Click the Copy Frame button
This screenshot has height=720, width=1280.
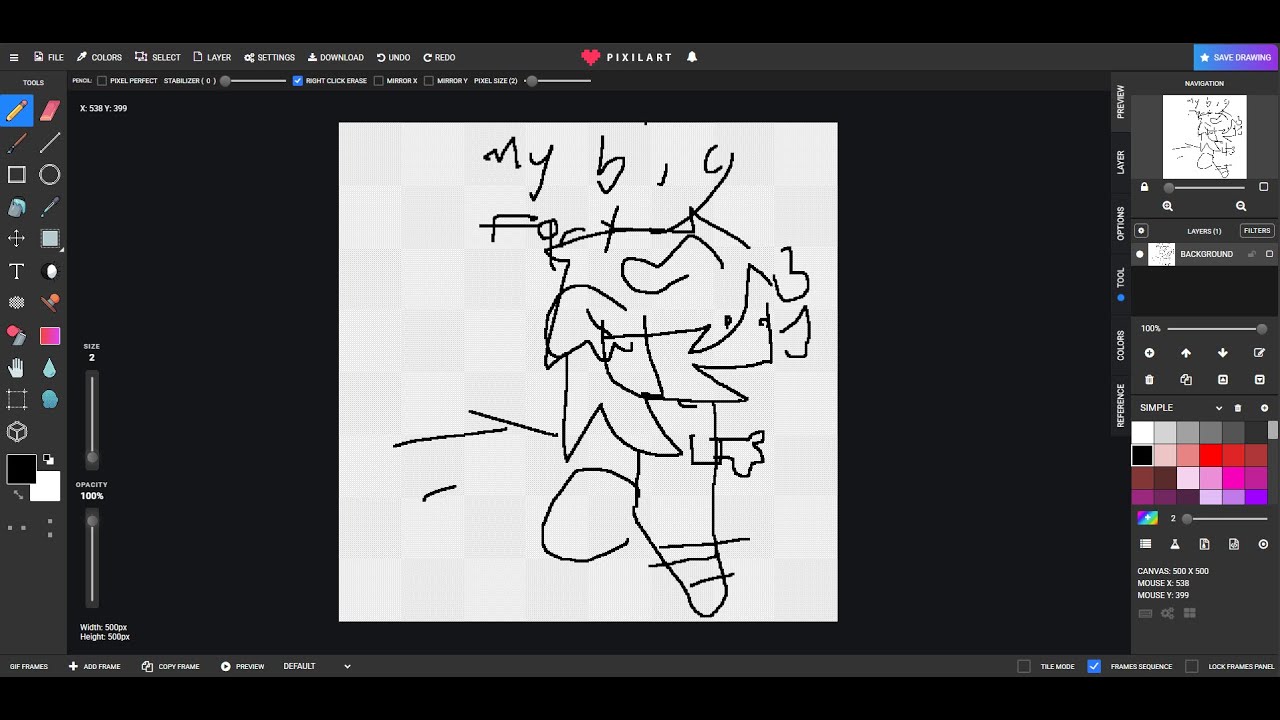(170, 666)
